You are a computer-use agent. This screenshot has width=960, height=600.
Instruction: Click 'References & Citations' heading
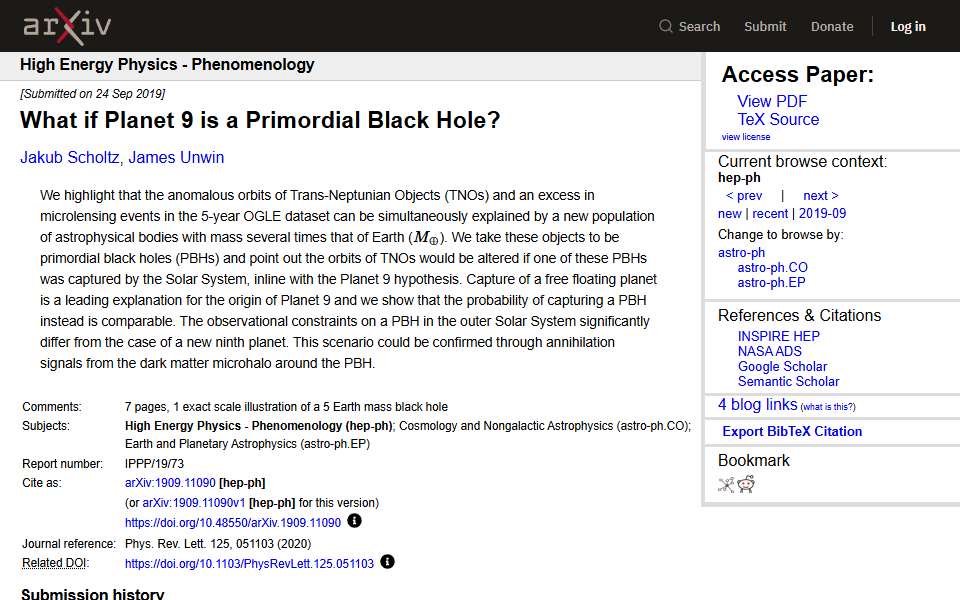pos(799,315)
